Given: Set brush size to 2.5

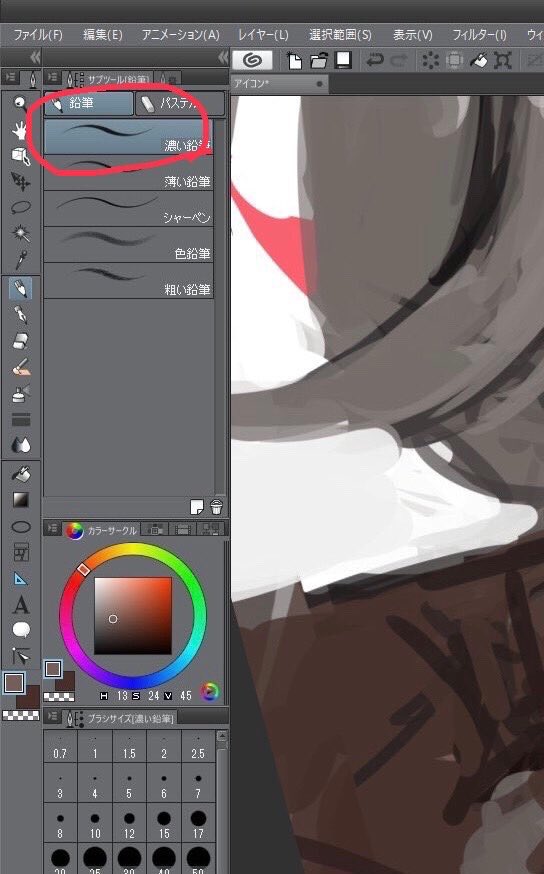Looking at the screenshot, I should [x=198, y=746].
